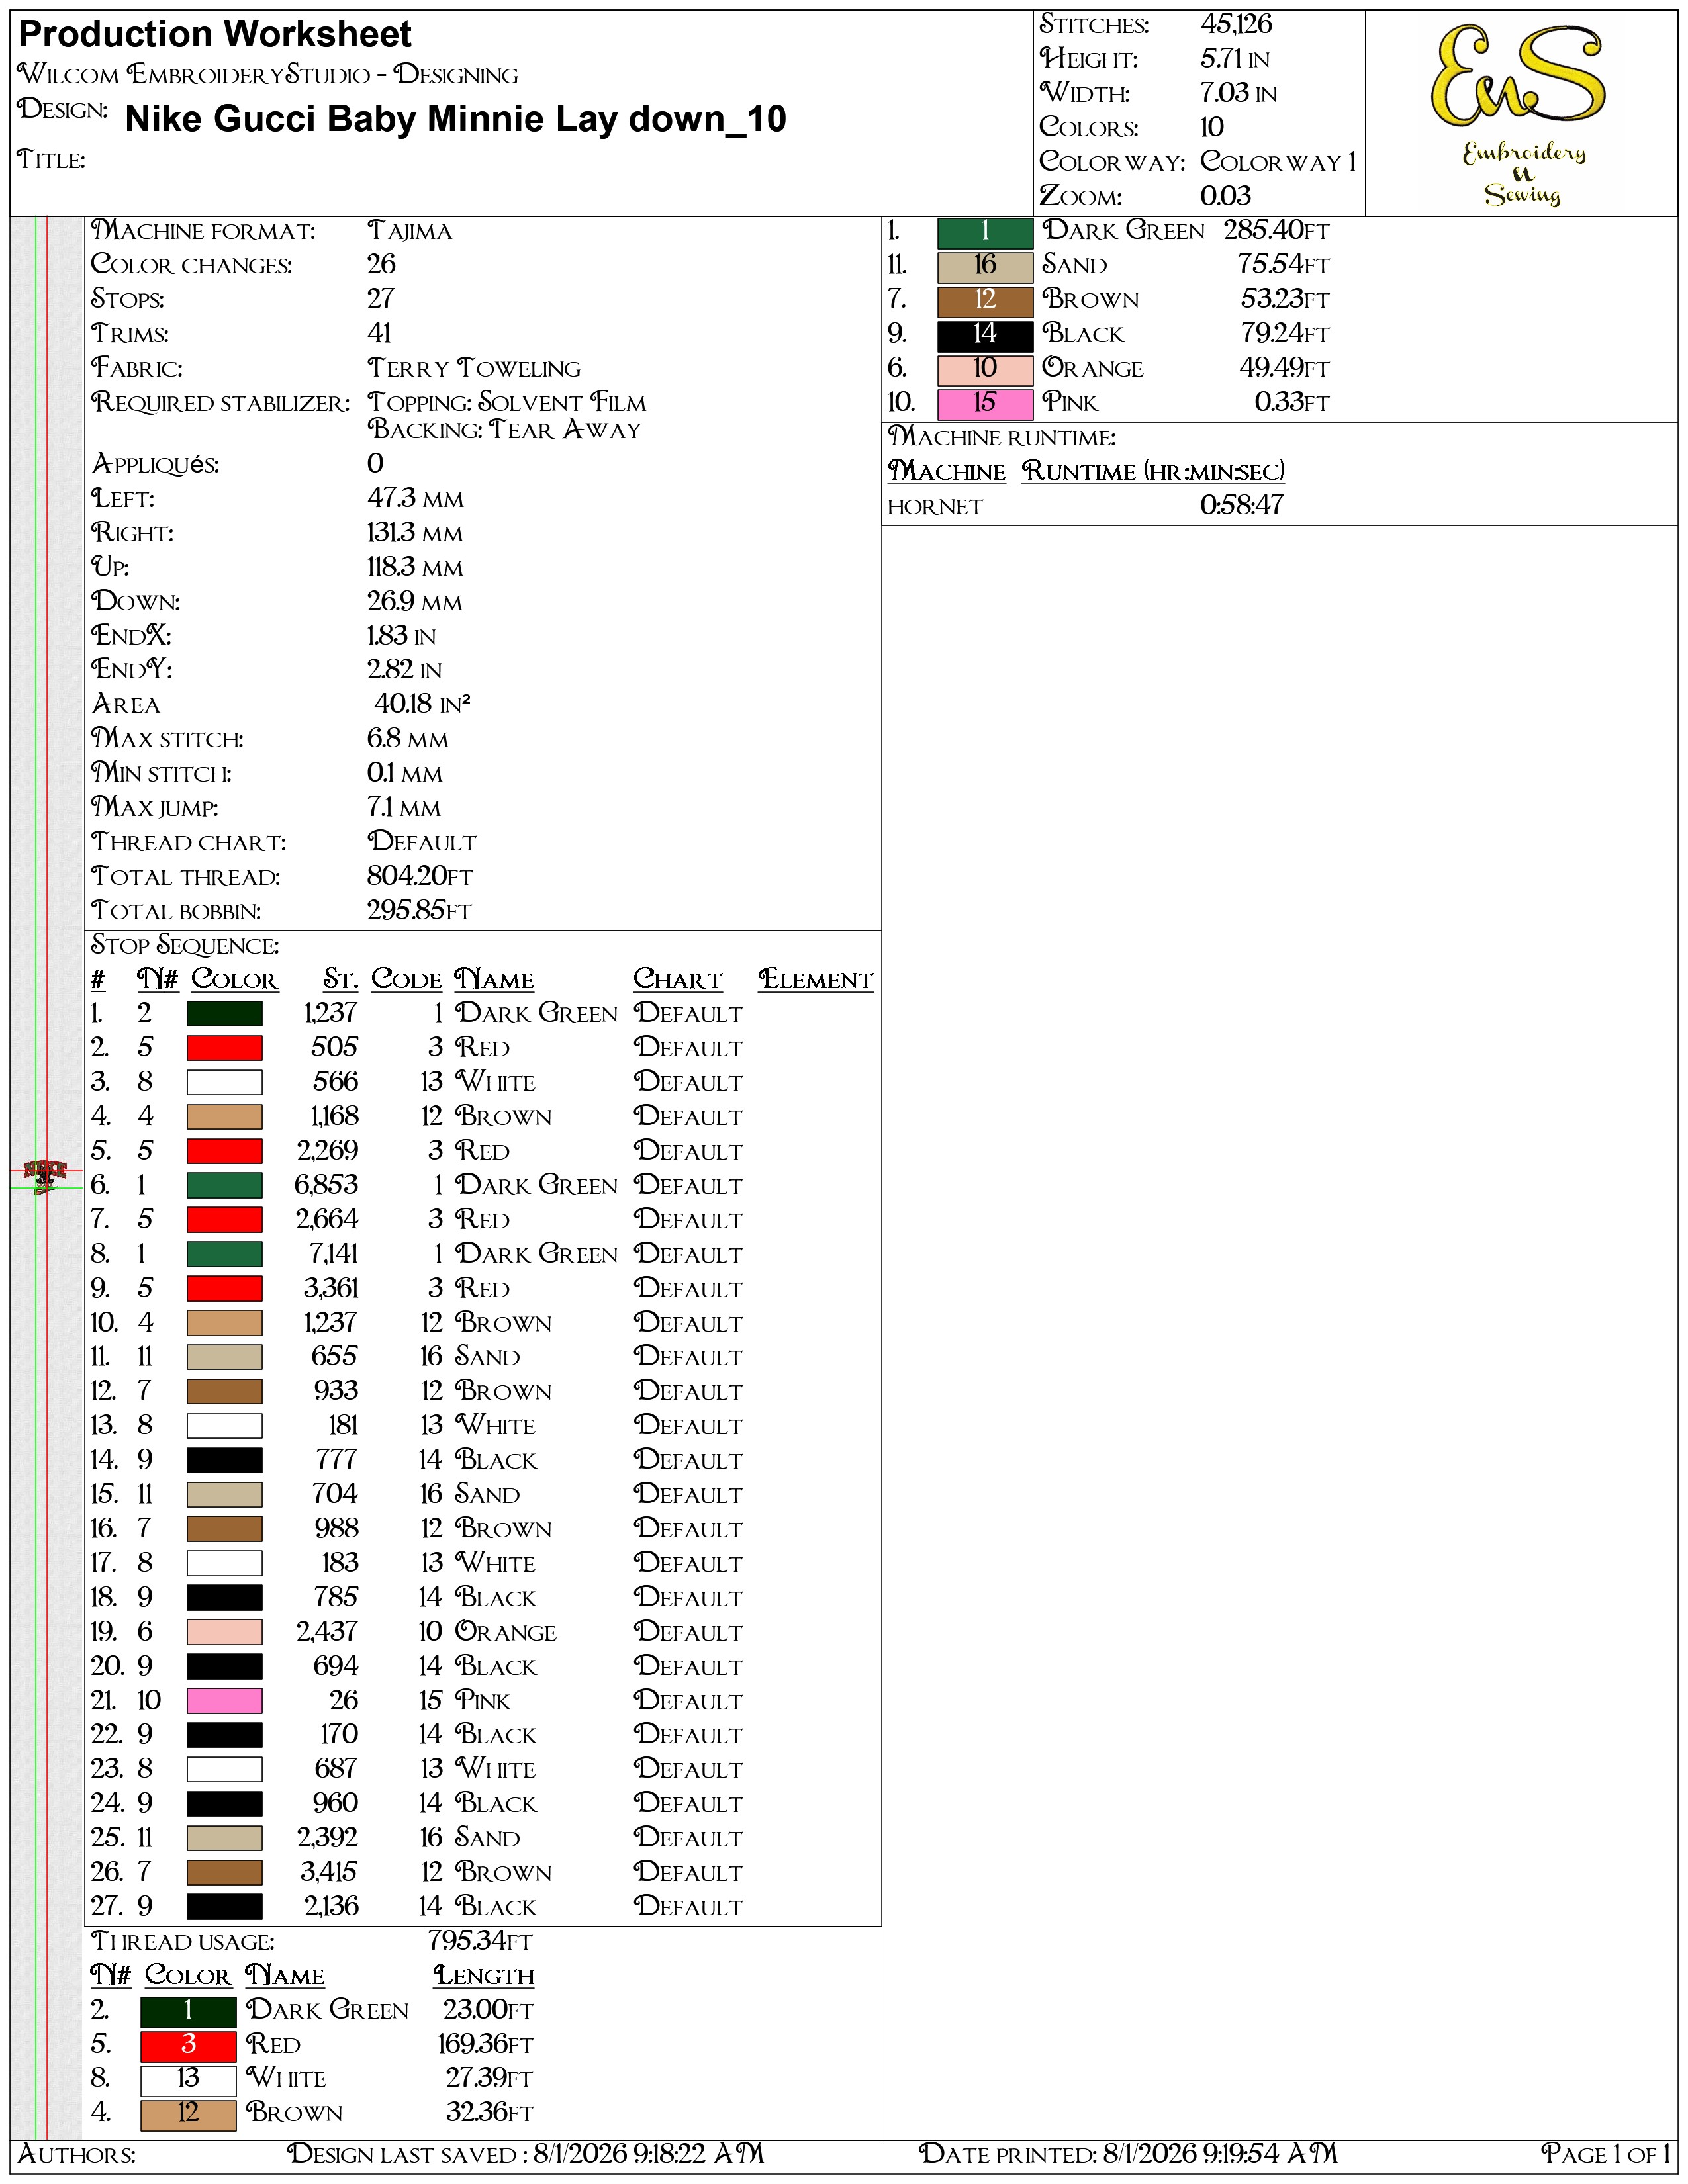Select the stitch count 7,141 in row 8
This screenshot has width=1688, height=2184.
pos(334,1254)
